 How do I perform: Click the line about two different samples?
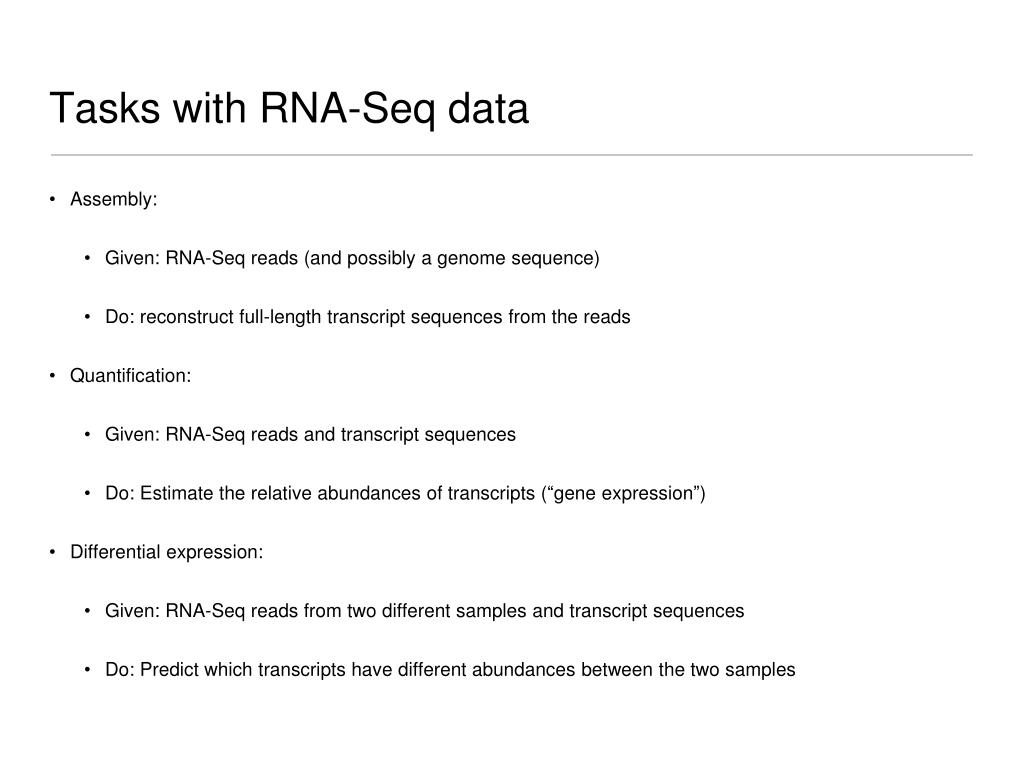424,611
